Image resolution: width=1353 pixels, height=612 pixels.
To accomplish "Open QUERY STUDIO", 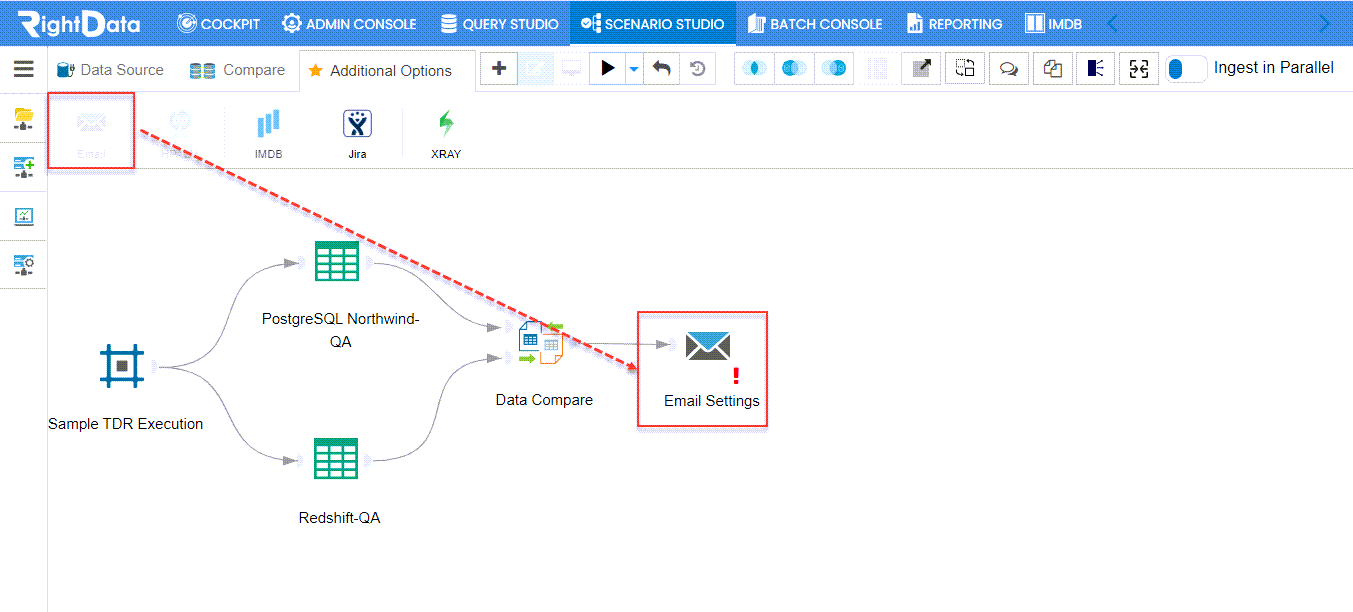I will [499, 23].
